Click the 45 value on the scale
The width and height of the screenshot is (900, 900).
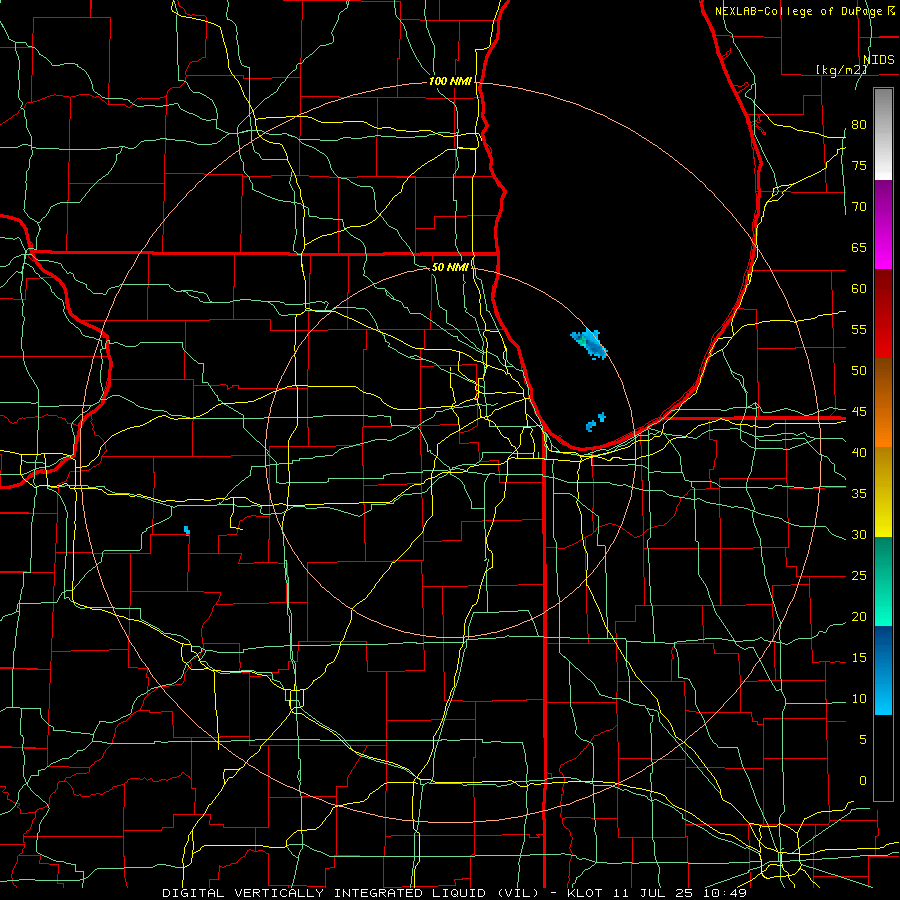coord(859,412)
